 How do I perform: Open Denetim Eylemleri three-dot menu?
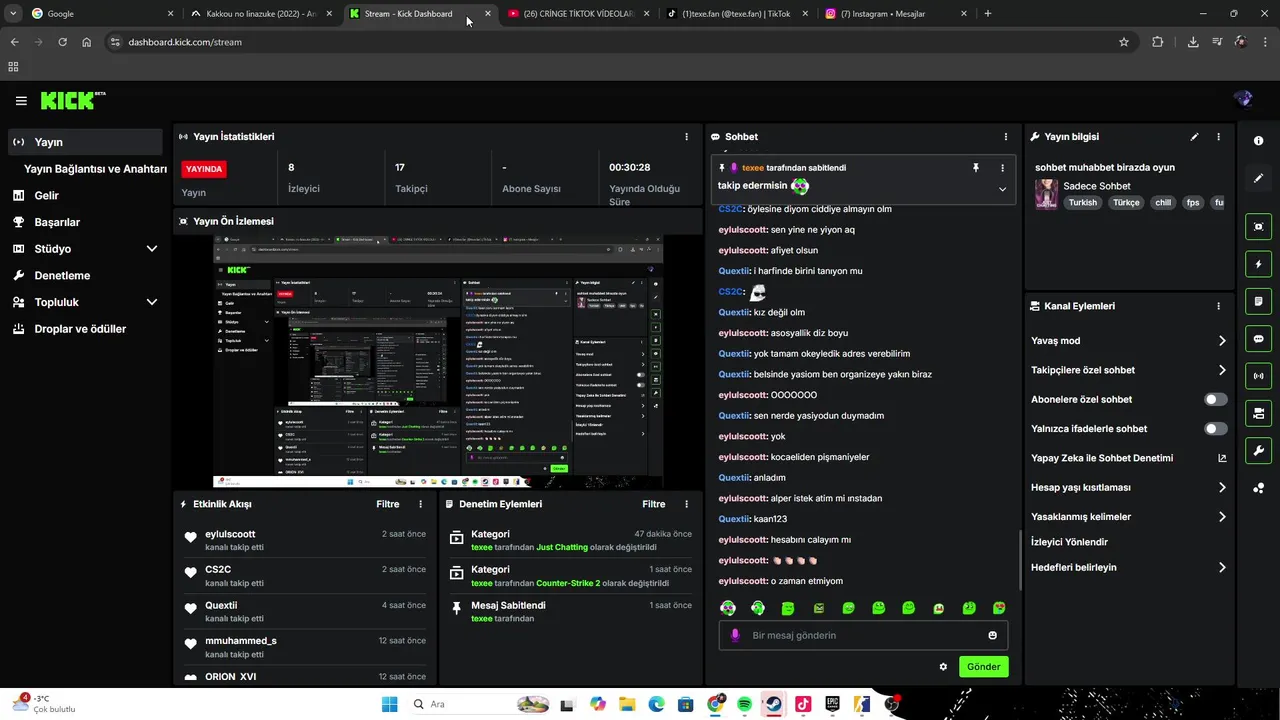[x=686, y=504]
